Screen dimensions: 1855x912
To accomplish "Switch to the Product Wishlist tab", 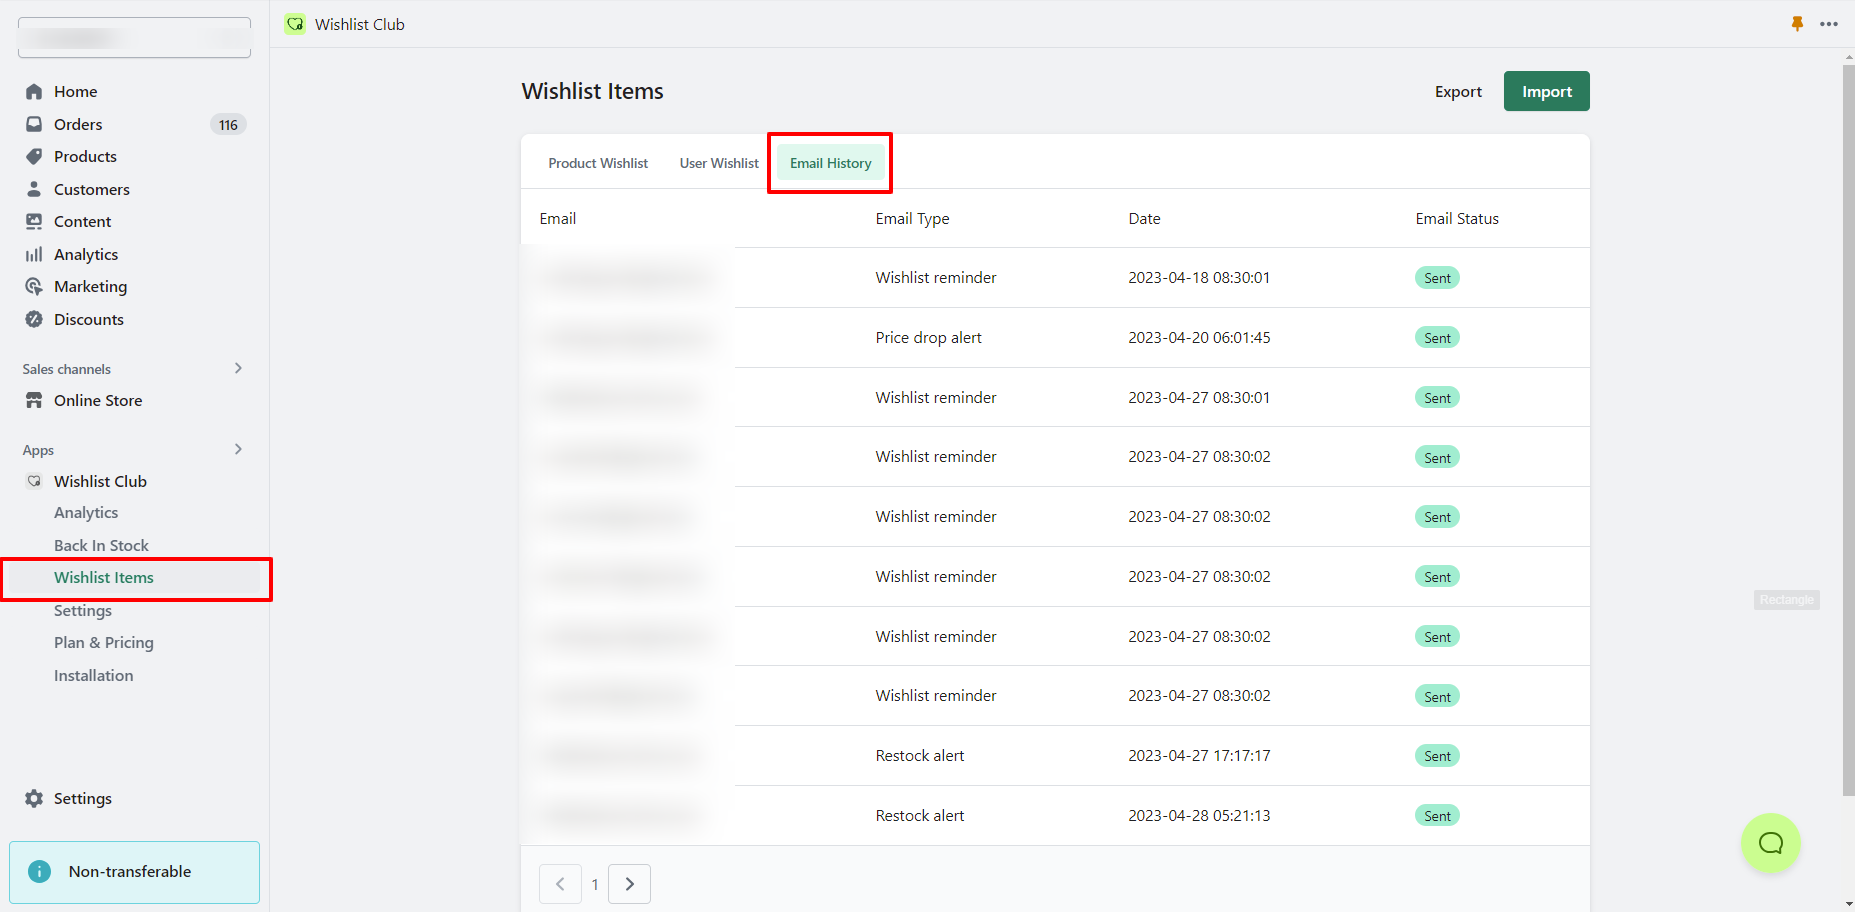I will click(x=597, y=162).
